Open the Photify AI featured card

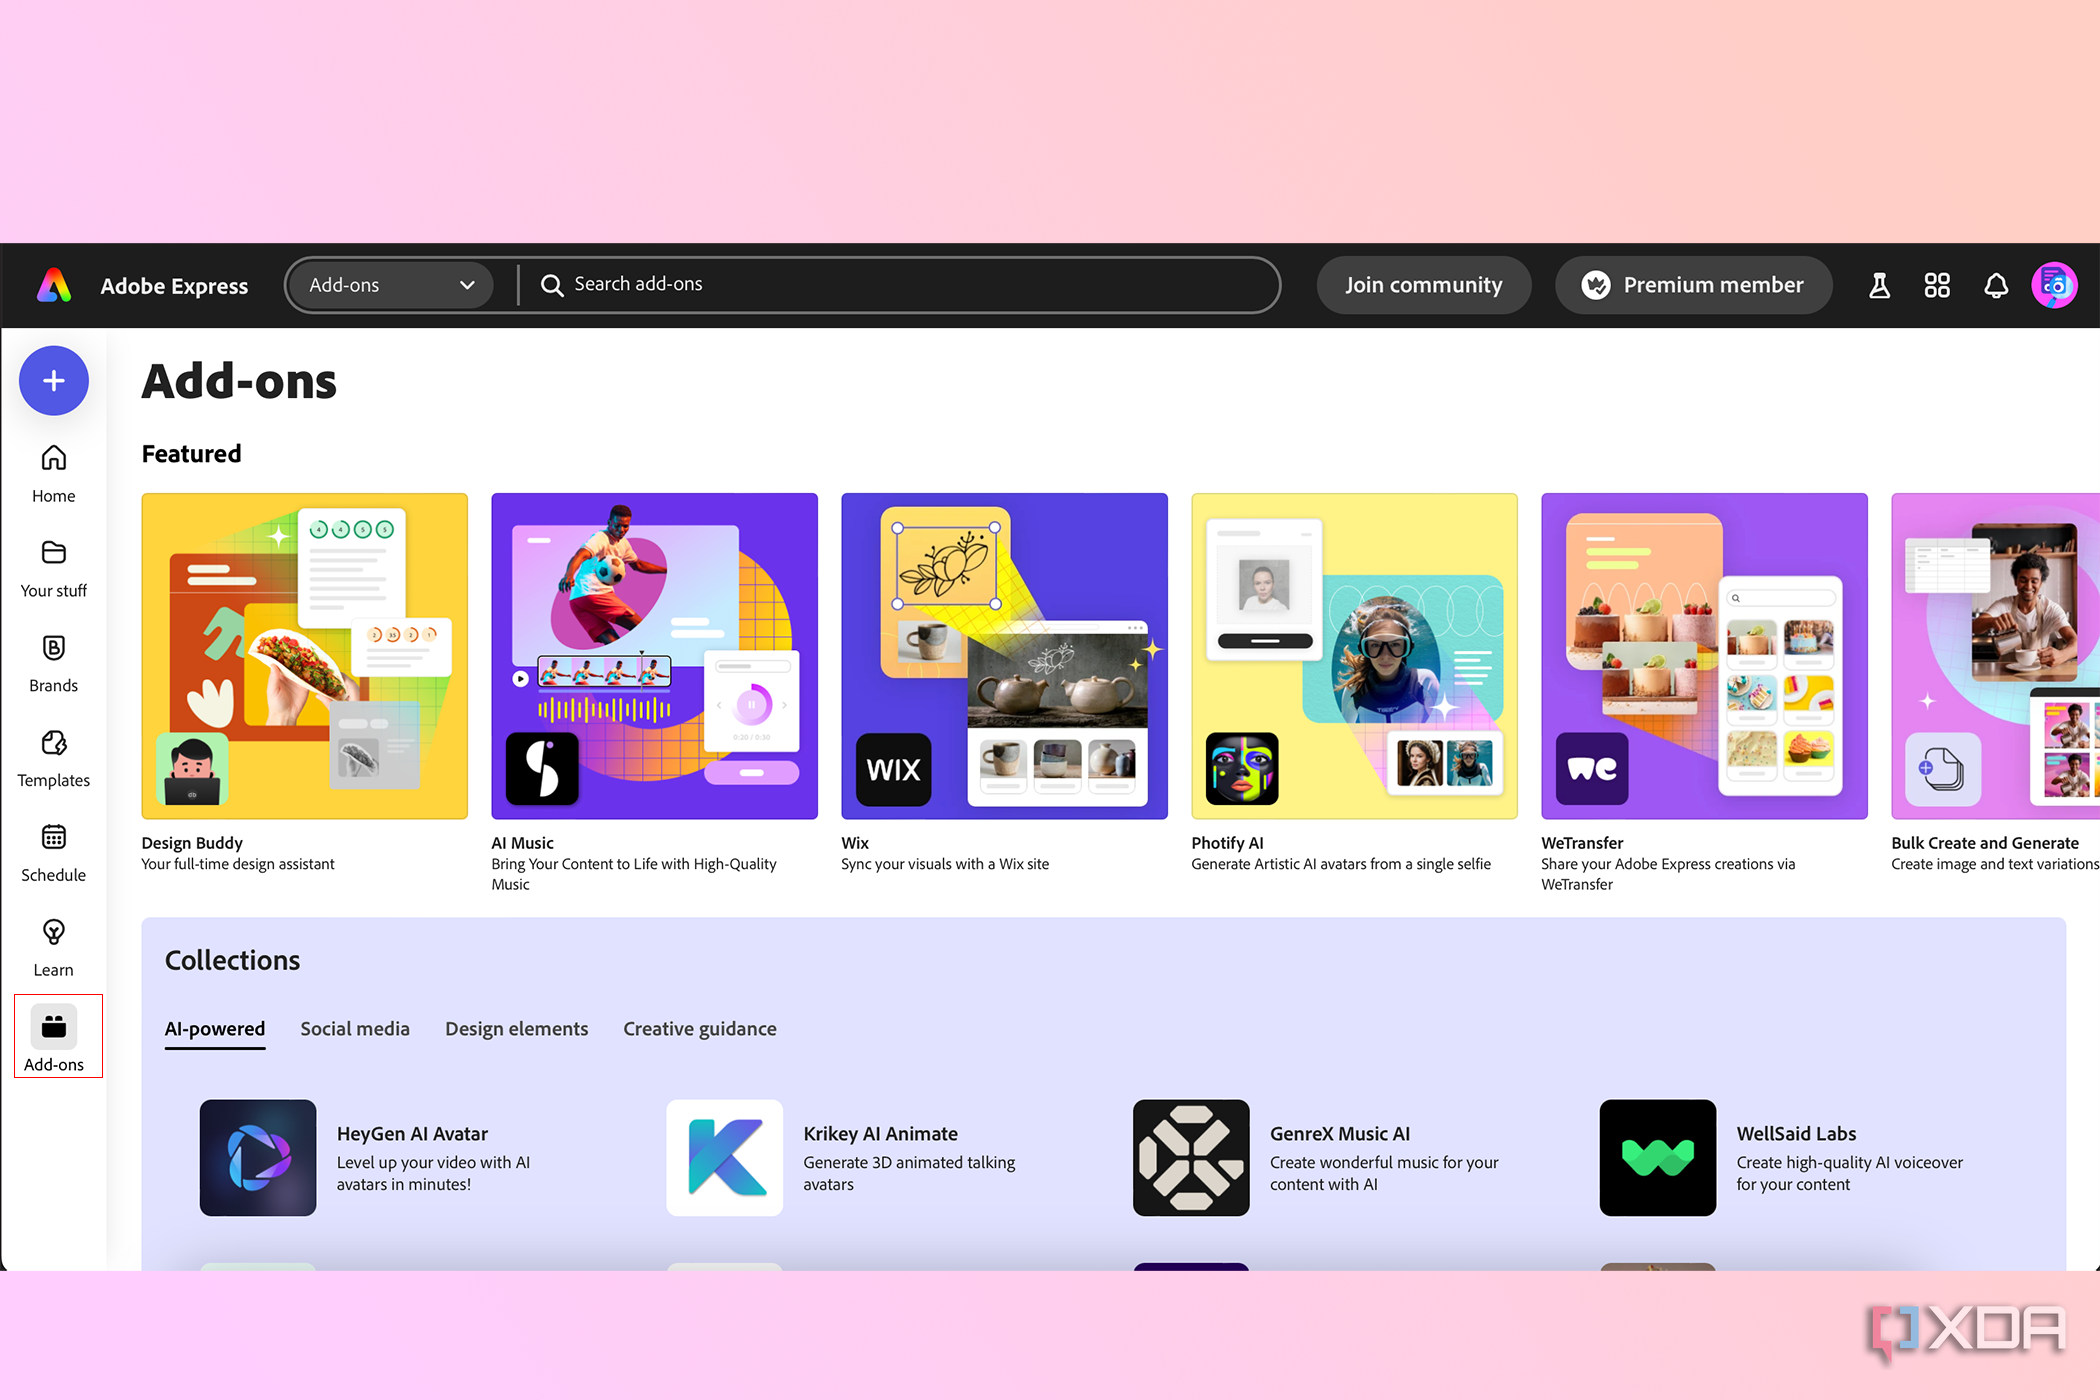[x=1355, y=656]
